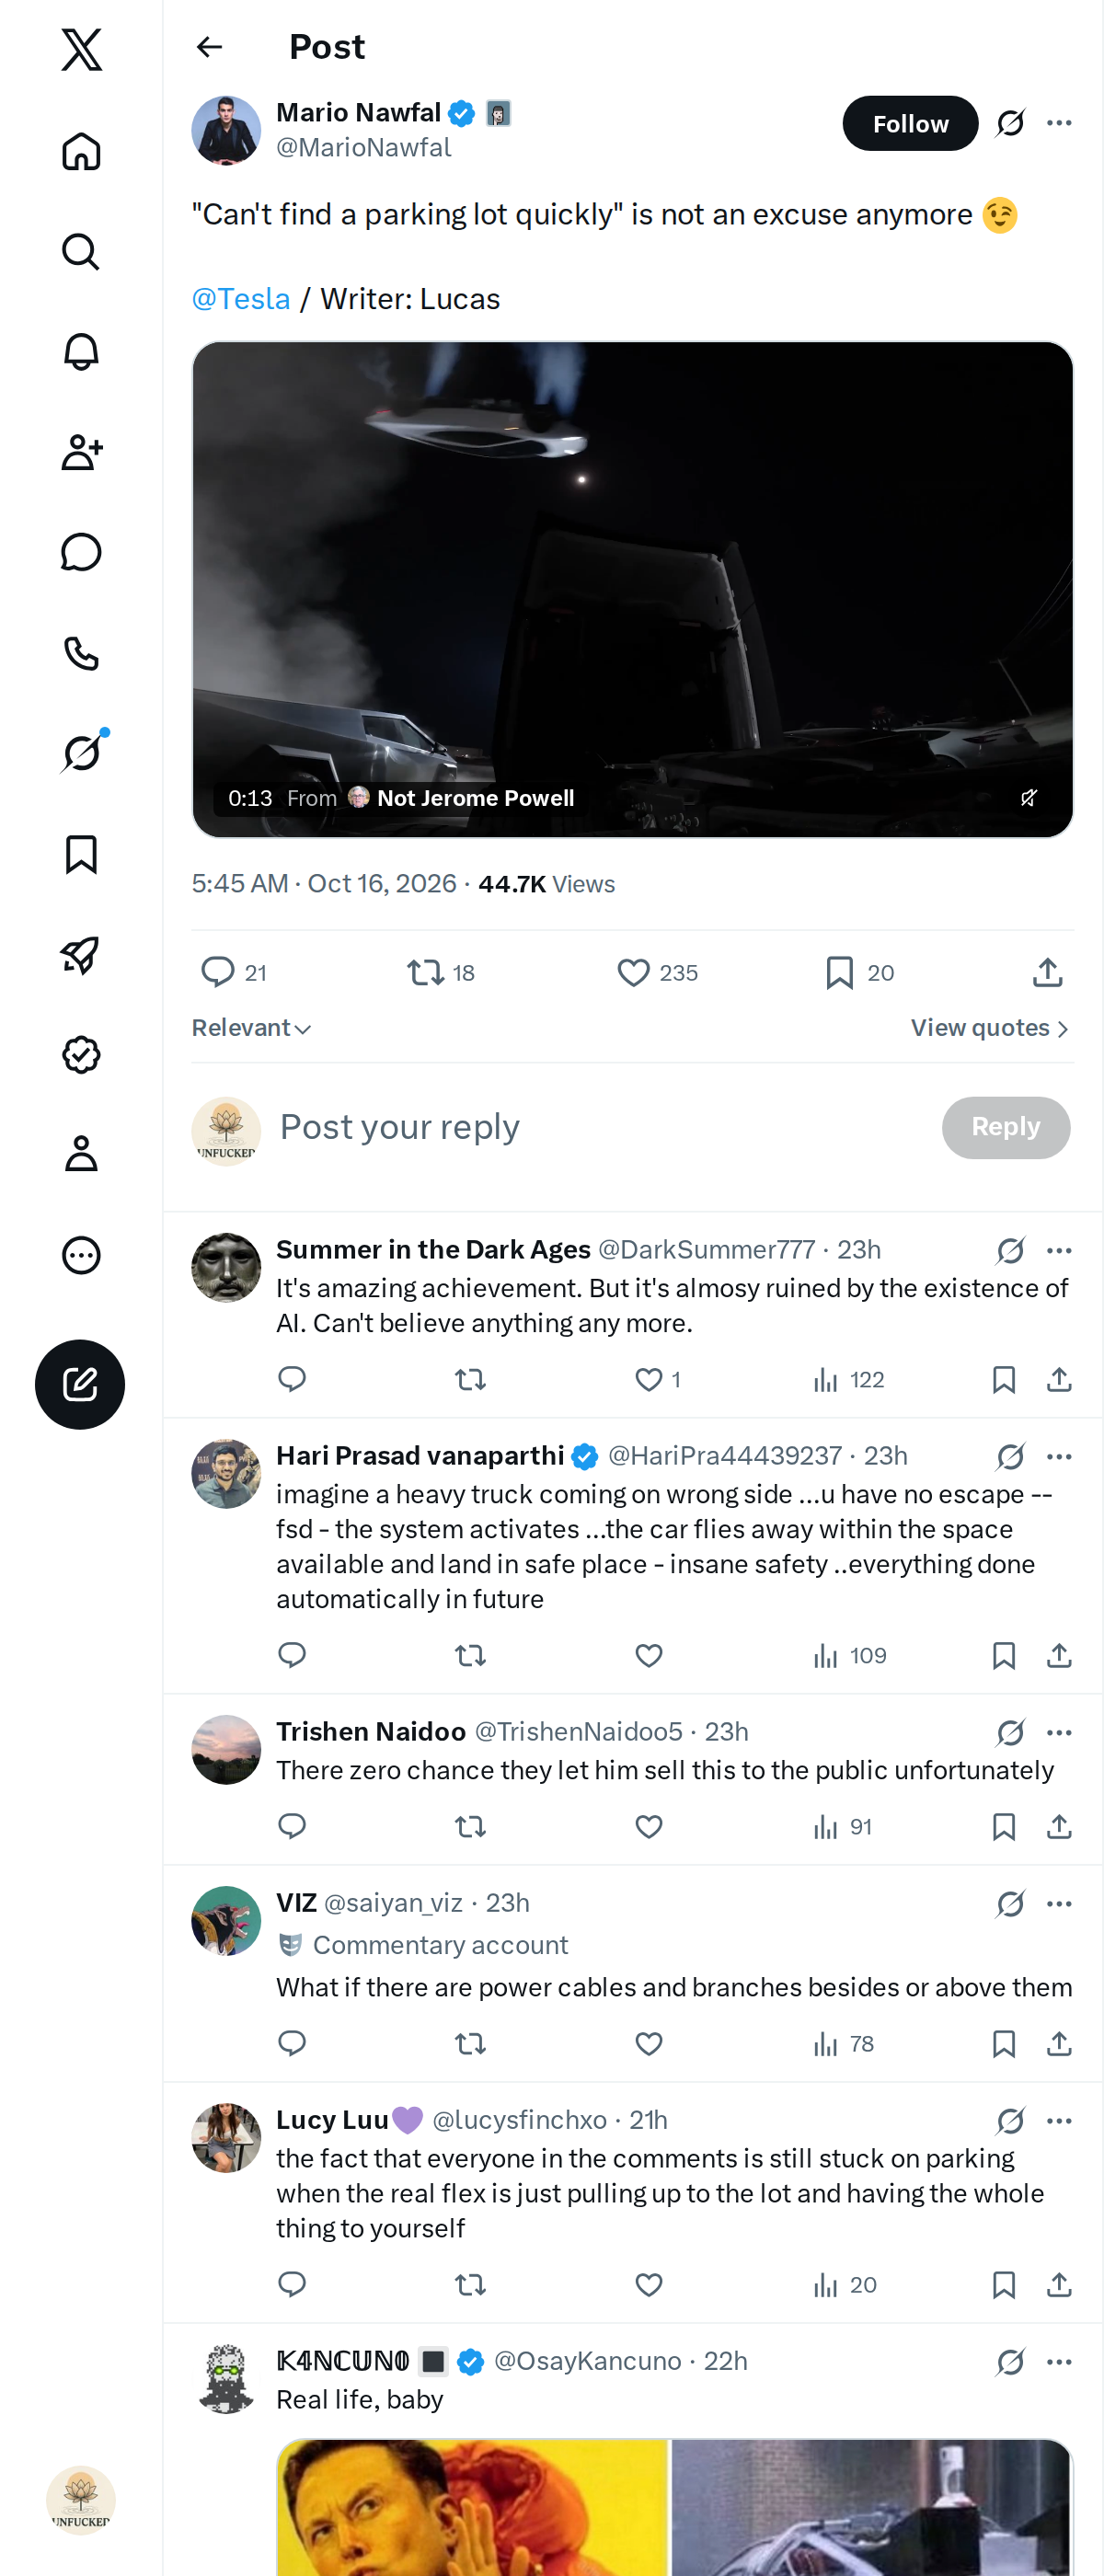Bookmark the main post showing 20 bookmarks
The image size is (1104, 2576).
(839, 972)
